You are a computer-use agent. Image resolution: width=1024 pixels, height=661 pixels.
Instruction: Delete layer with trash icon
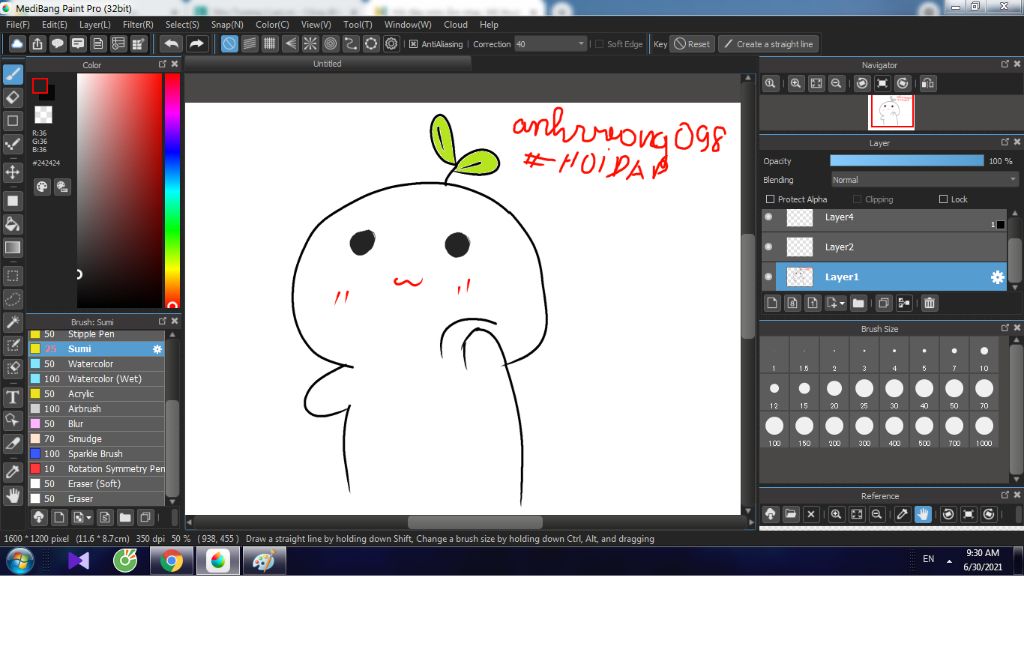929,303
